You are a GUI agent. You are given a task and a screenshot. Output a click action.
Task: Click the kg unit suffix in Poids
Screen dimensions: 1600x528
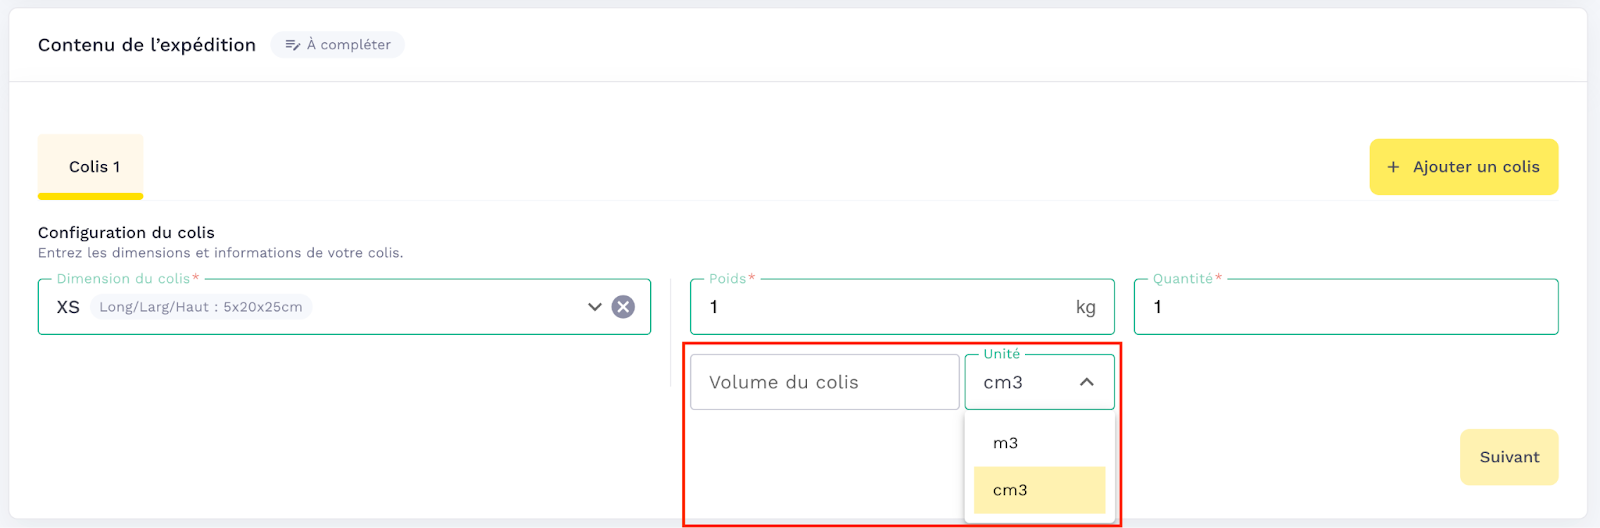[1086, 307]
